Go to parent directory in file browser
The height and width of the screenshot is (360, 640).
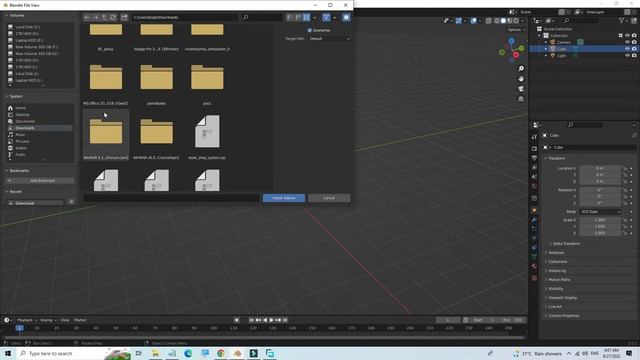coord(104,18)
